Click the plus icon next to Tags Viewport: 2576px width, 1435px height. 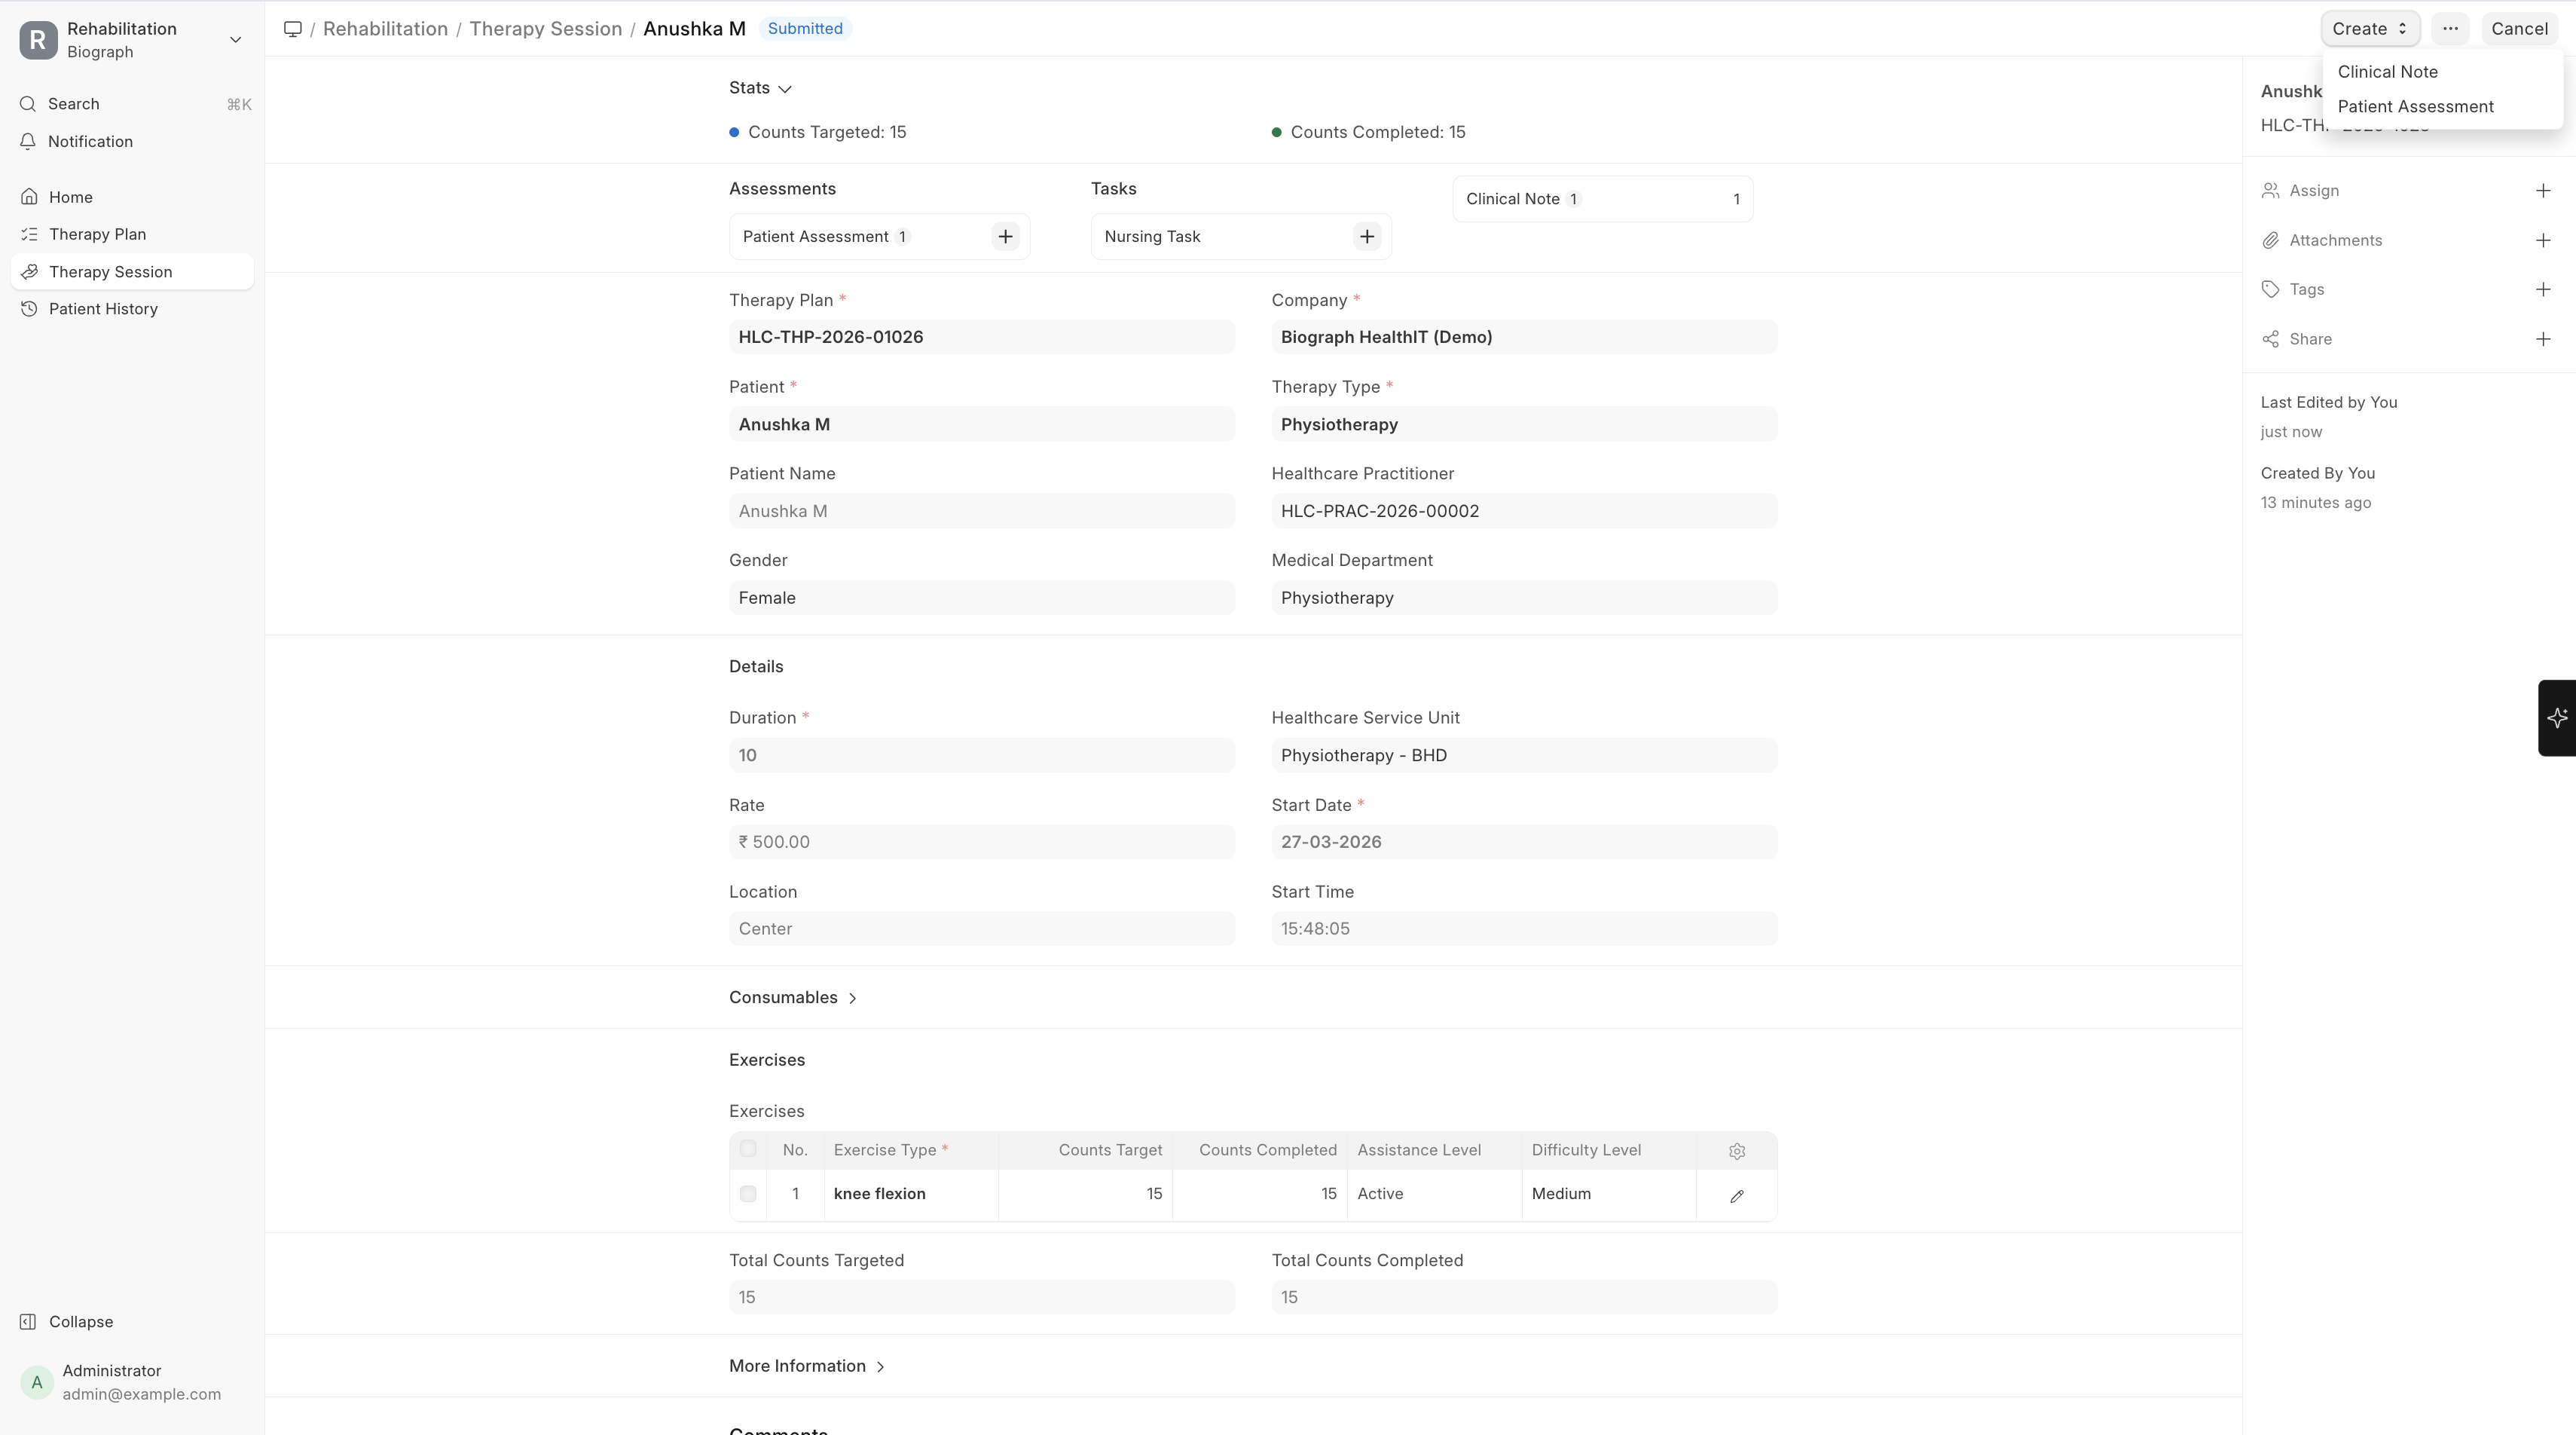(x=2543, y=290)
